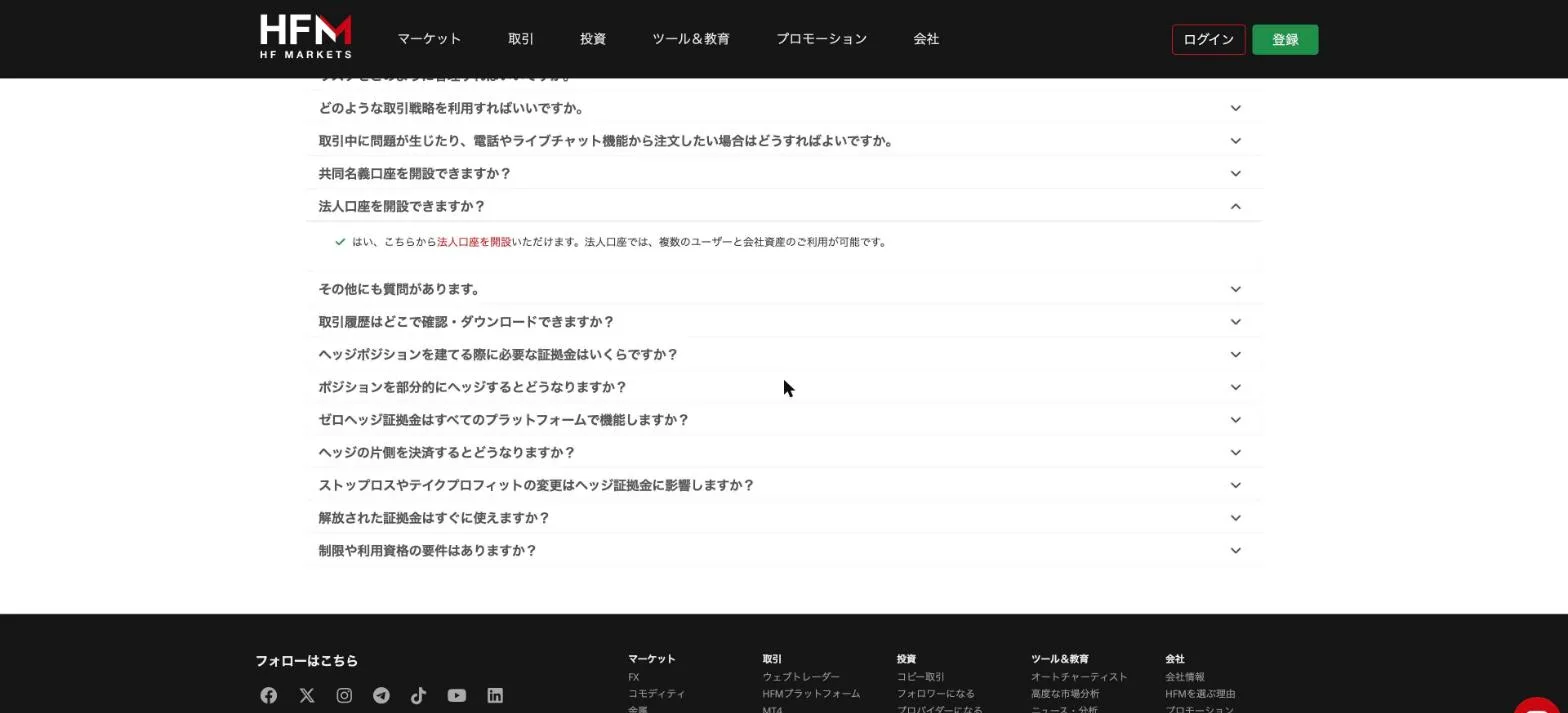Image resolution: width=1568 pixels, height=713 pixels.
Task: Open the ツール＆教育 navigation menu
Action: tap(691, 39)
